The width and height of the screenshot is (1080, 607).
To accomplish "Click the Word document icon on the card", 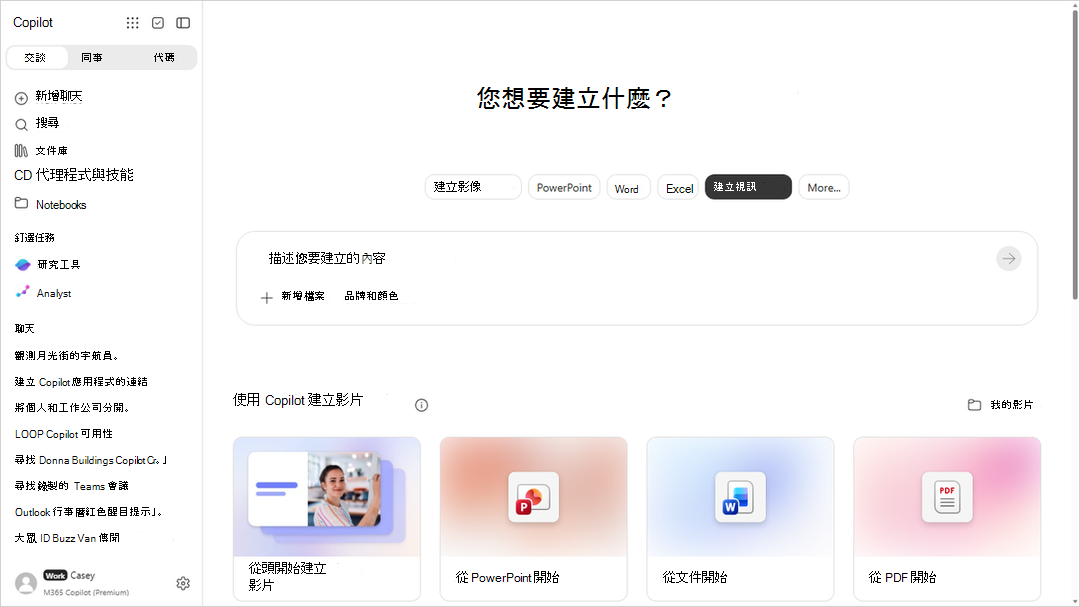I will tap(740, 497).
